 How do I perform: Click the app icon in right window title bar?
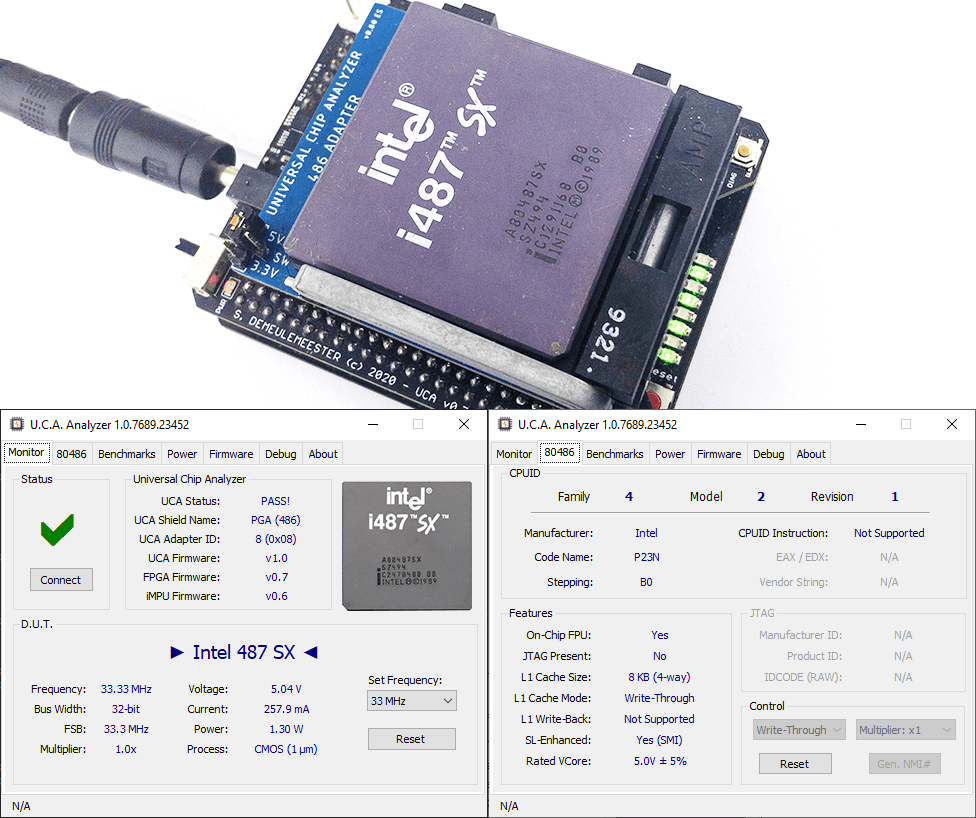pos(505,425)
